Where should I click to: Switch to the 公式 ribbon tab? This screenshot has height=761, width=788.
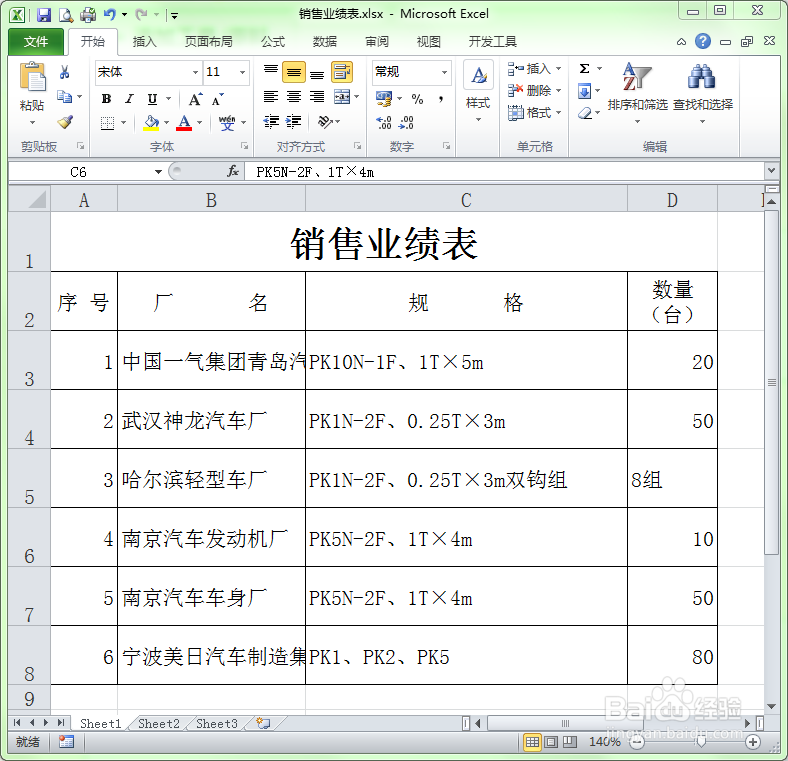point(273,42)
